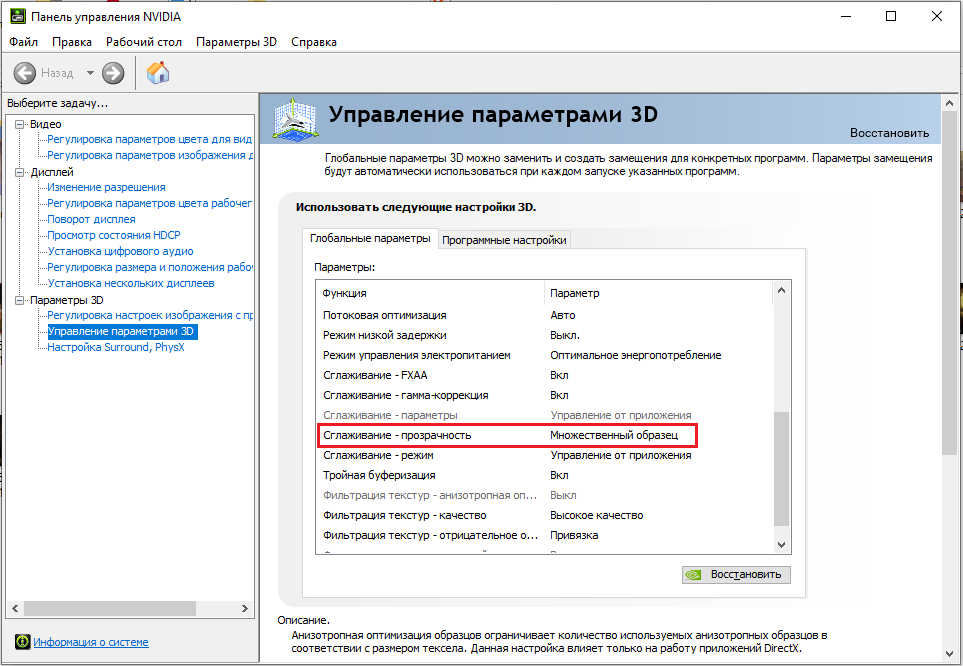
Task: Switch to the Глобальные параметры tab
Action: [x=370, y=238]
